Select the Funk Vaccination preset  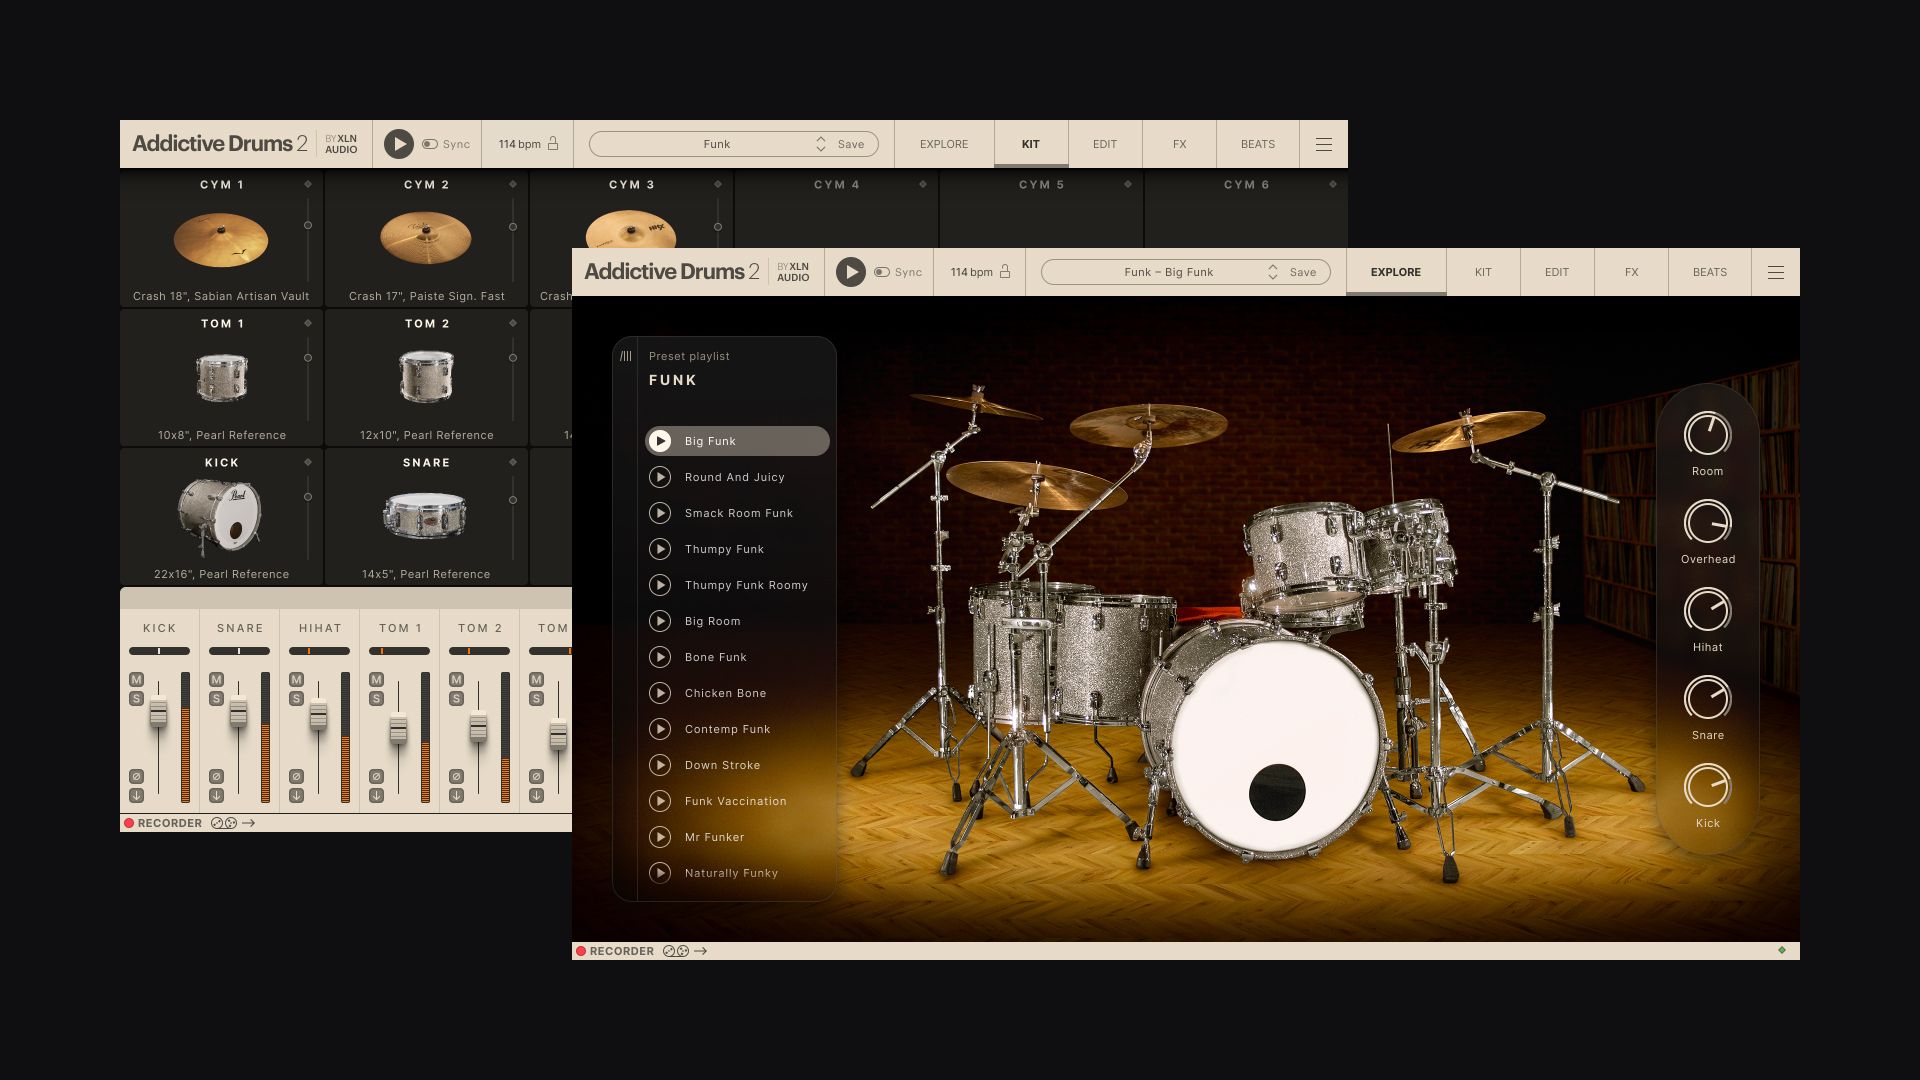737,801
